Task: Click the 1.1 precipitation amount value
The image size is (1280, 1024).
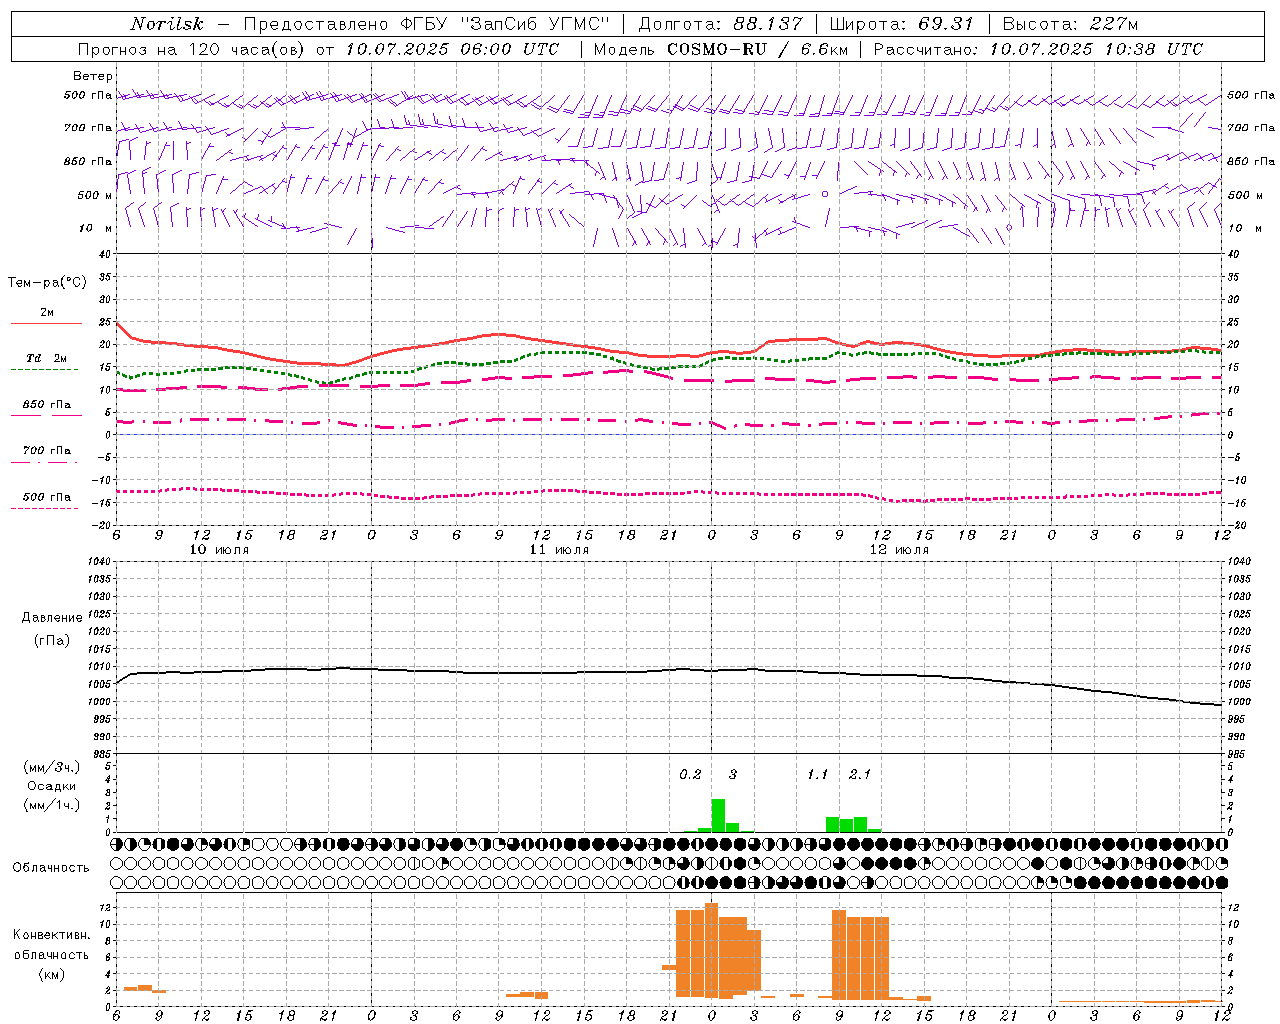Action: (818, 775)
